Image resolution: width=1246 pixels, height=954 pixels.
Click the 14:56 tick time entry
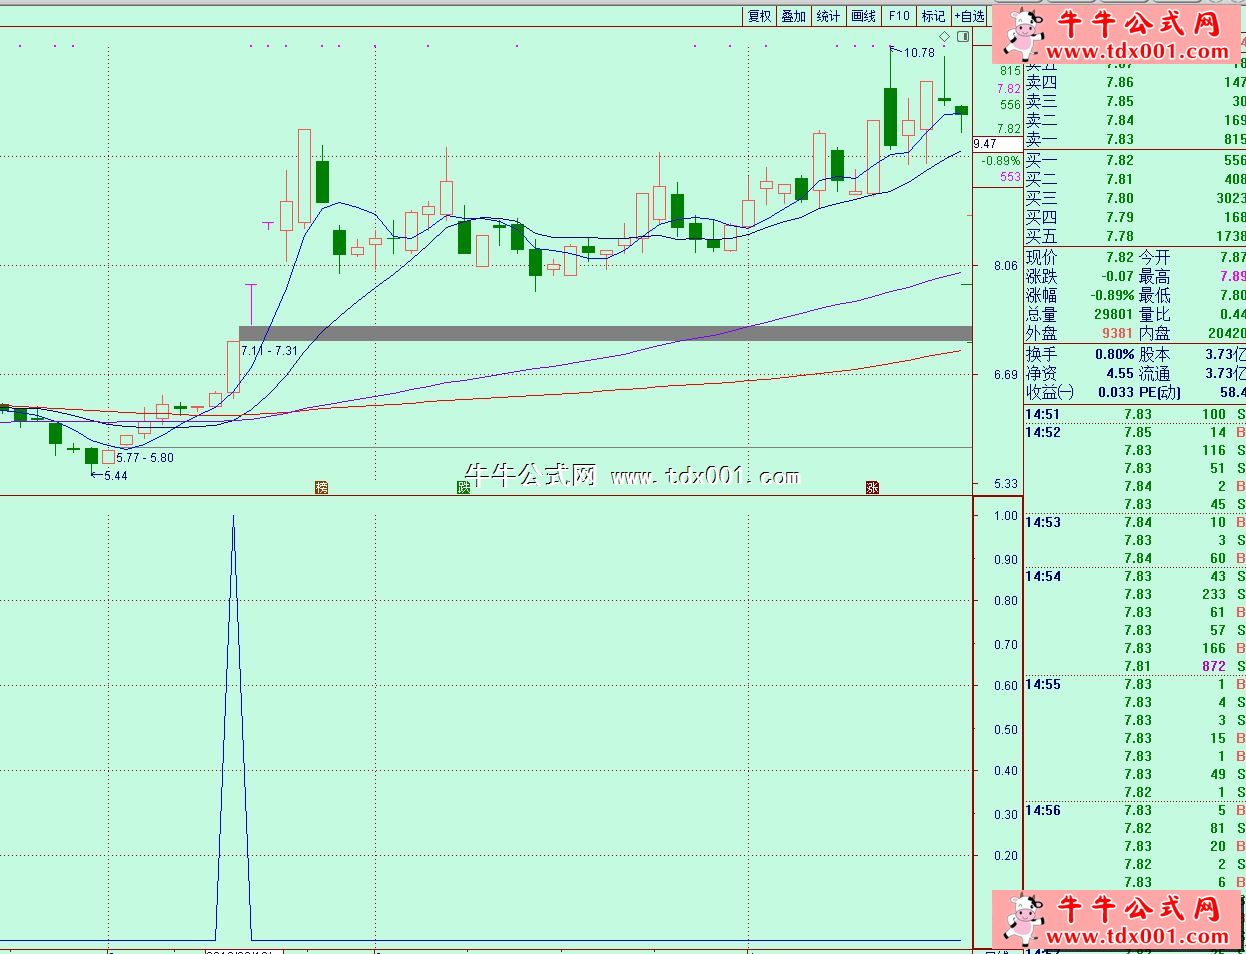point(1043,810)
